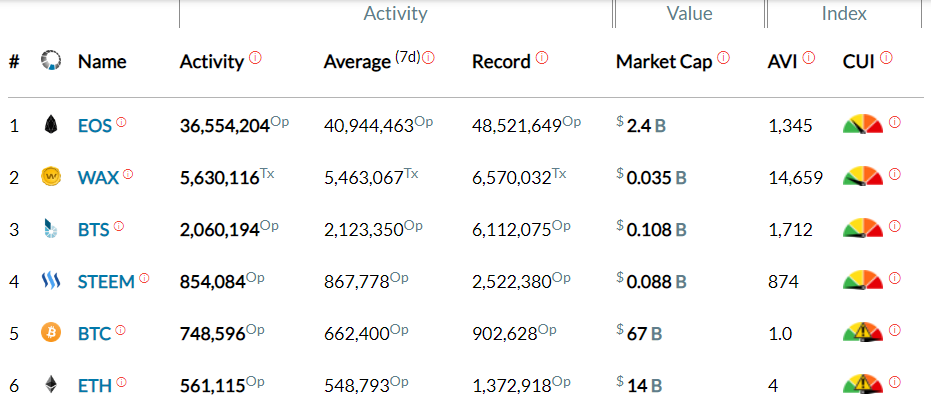Open the BTC name link

click(x=94, y=334)
